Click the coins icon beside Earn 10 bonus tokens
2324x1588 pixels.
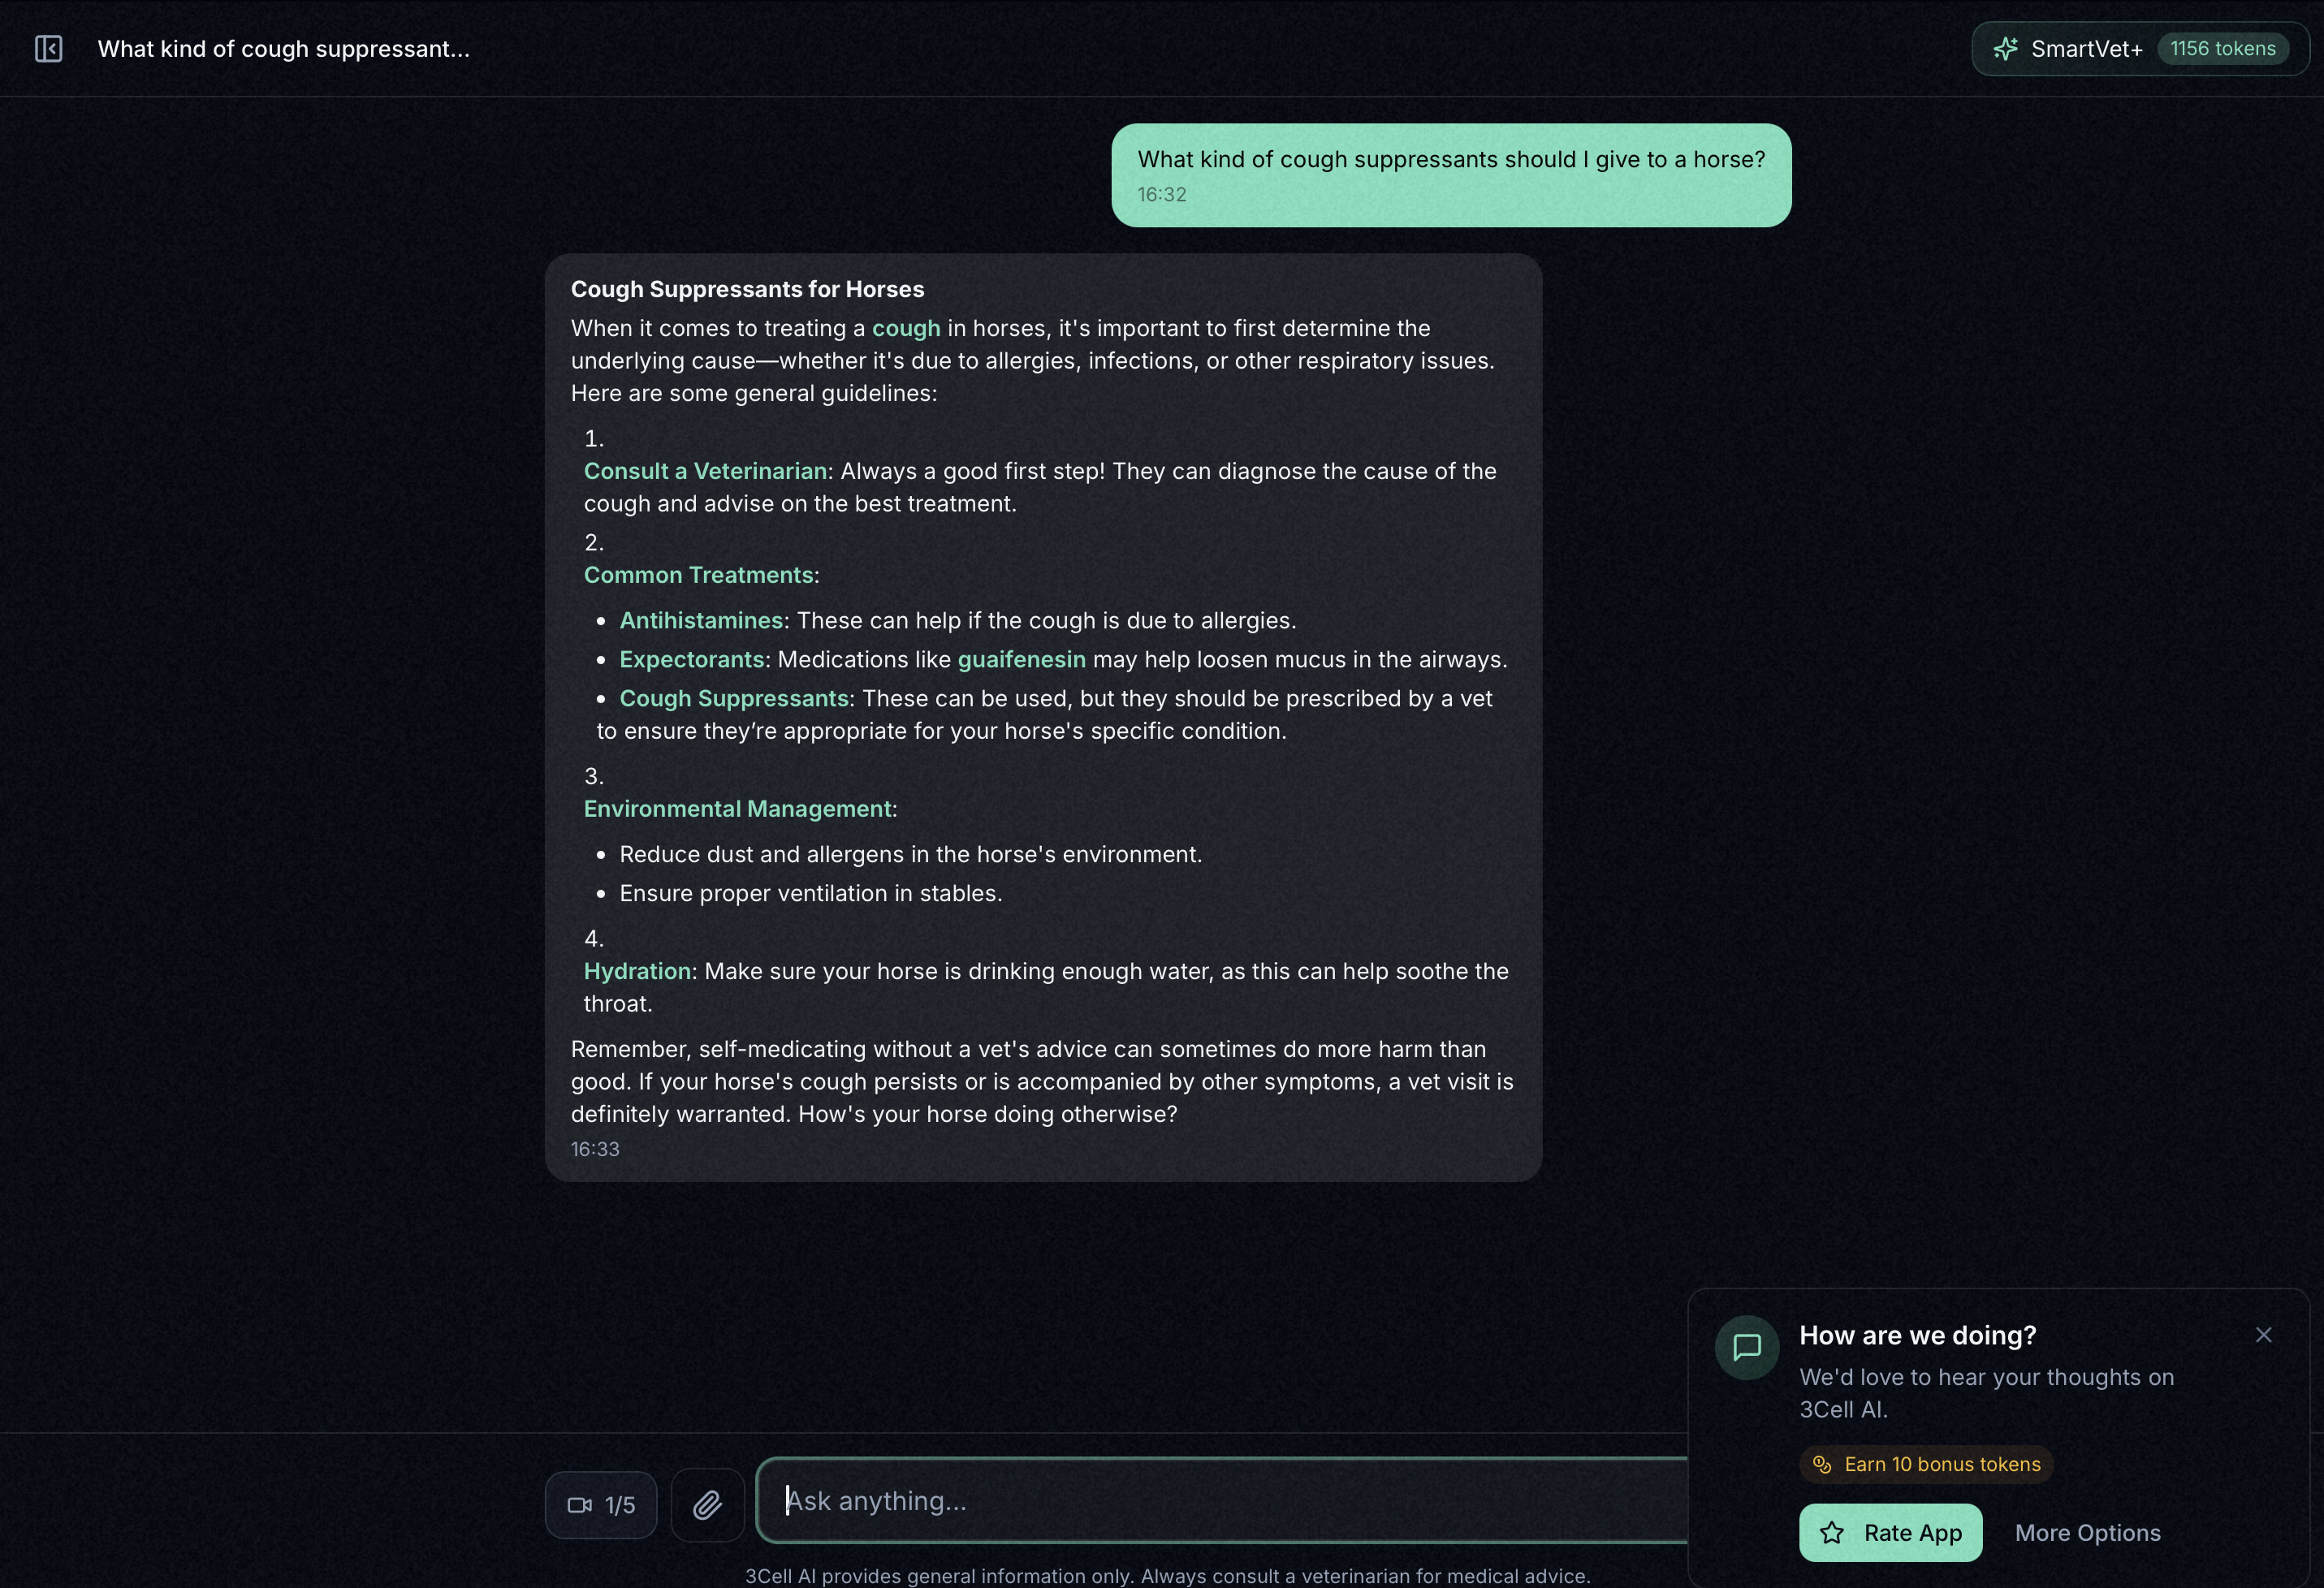coord(1822,1464)
